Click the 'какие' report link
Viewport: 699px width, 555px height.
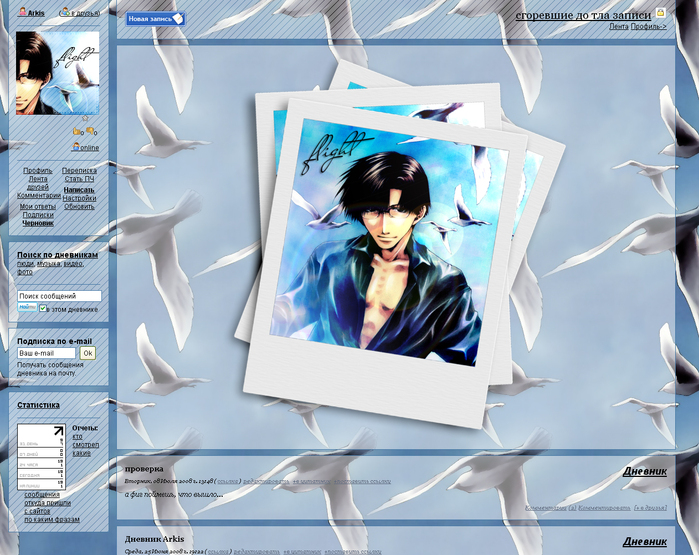click(81, 453)
